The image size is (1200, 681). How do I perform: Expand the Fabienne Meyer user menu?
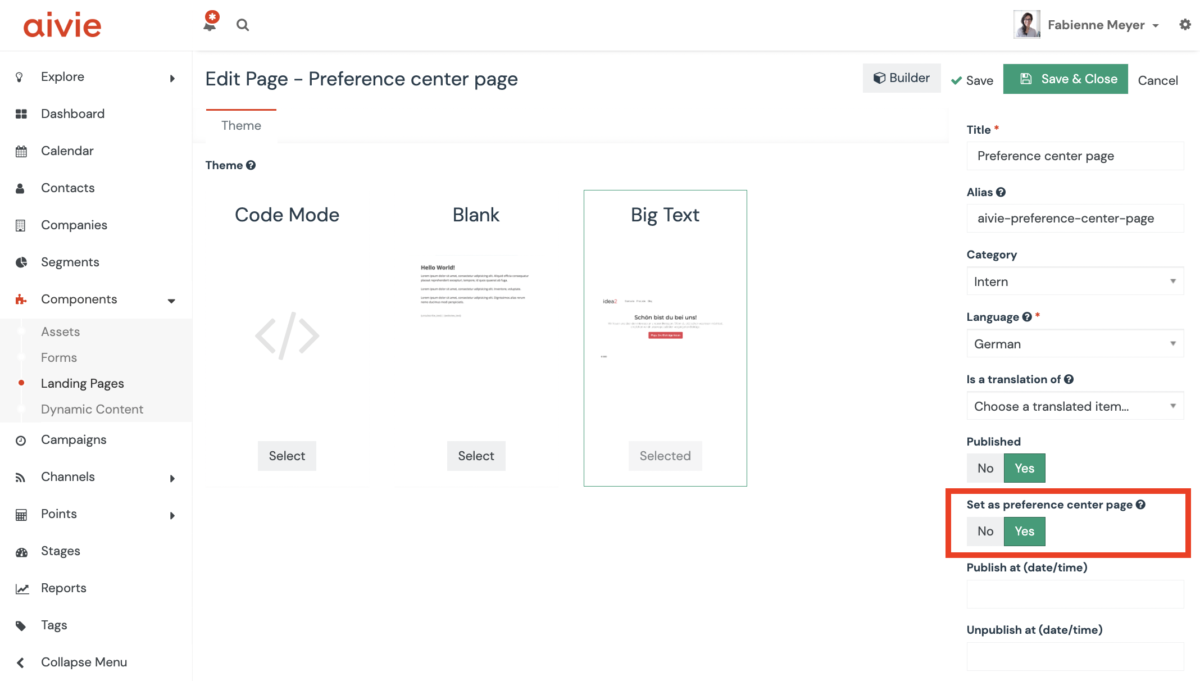1101,25
